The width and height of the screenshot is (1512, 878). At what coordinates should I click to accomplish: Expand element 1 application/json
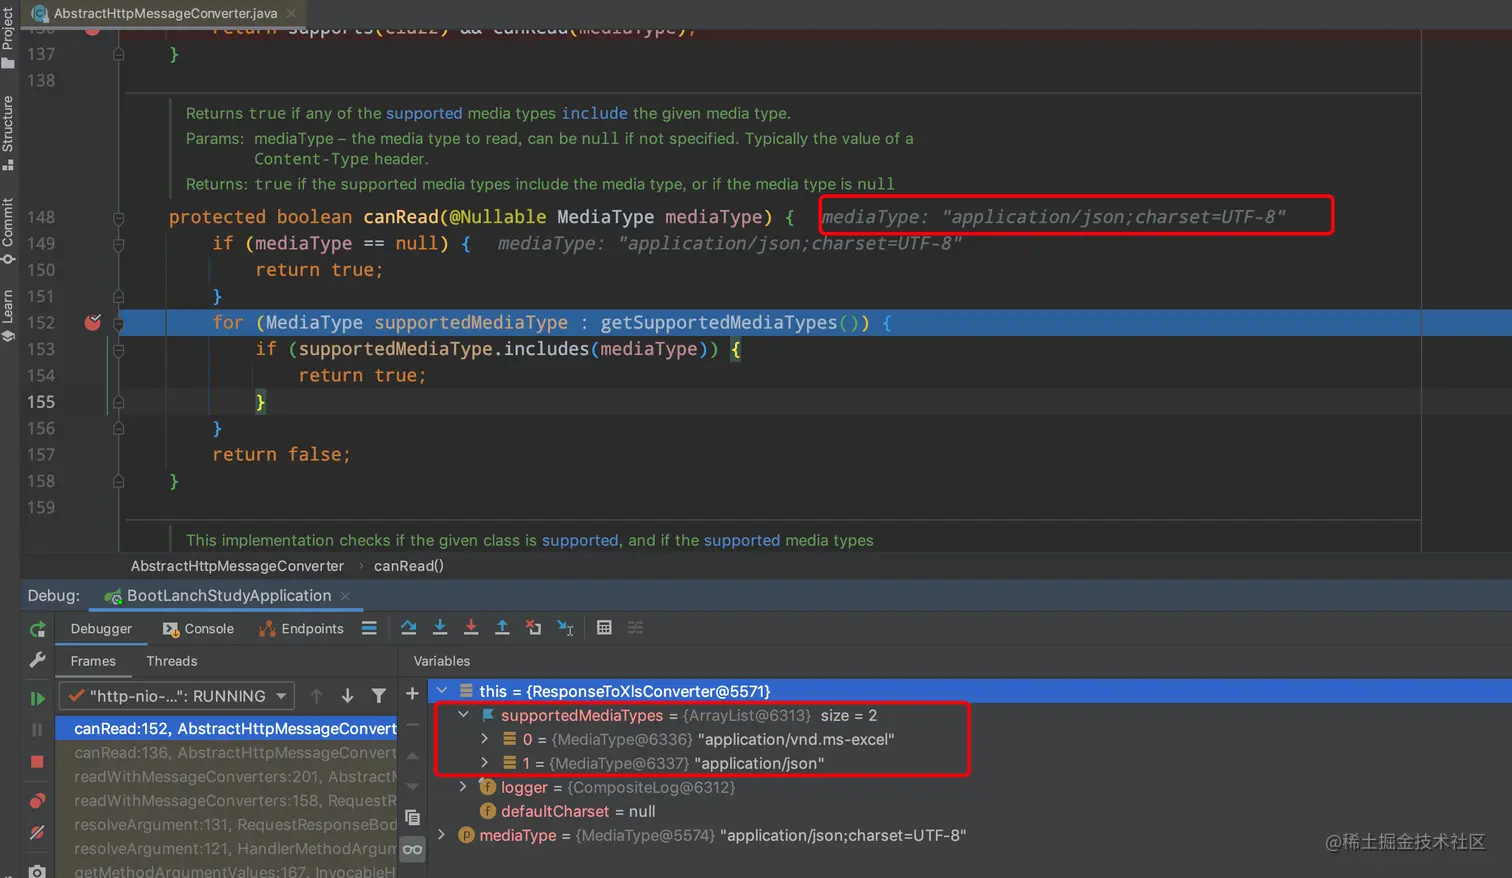pos(485,763)
